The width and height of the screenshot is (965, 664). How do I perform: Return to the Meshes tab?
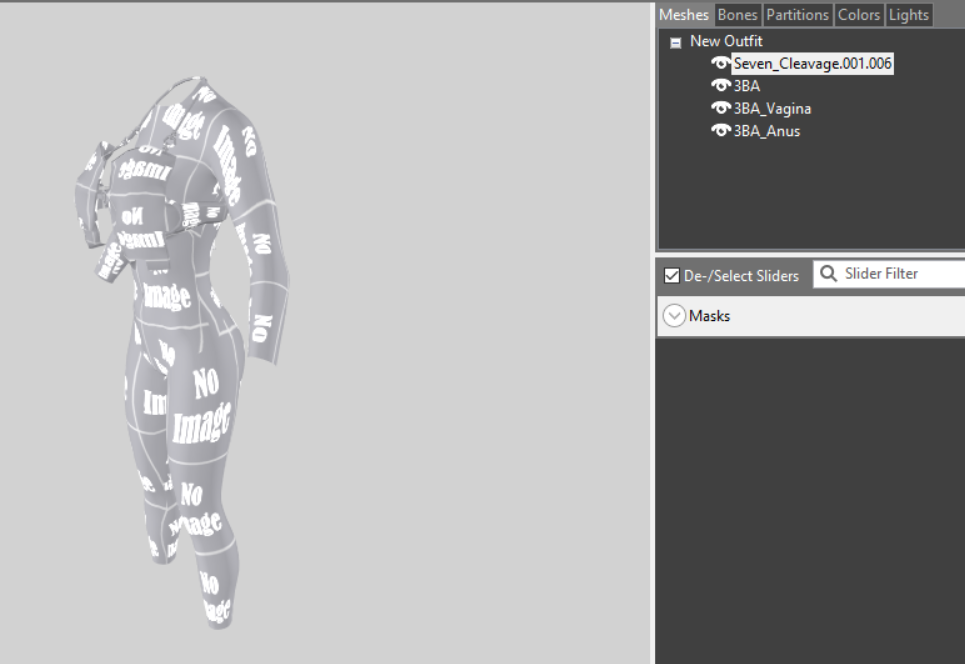(683, 14)
